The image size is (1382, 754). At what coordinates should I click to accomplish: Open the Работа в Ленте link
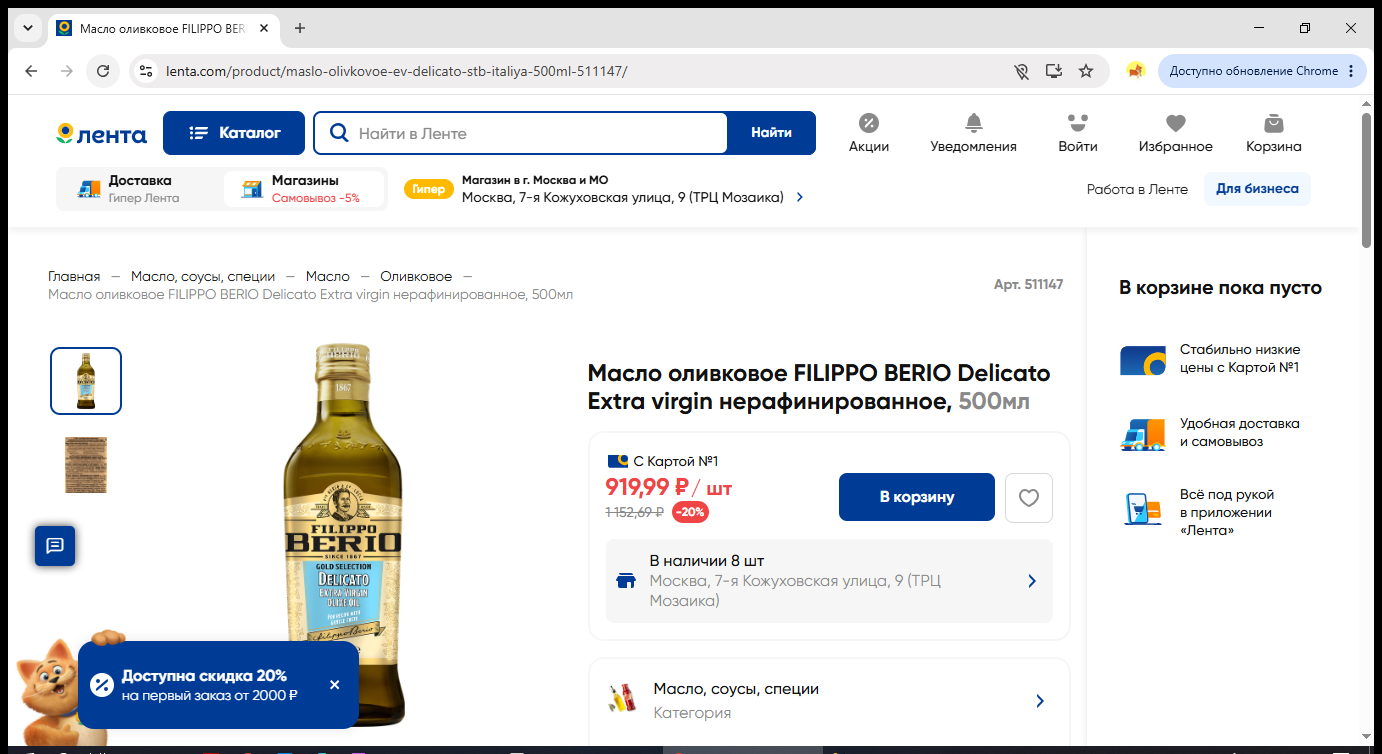coord(1137,189)
